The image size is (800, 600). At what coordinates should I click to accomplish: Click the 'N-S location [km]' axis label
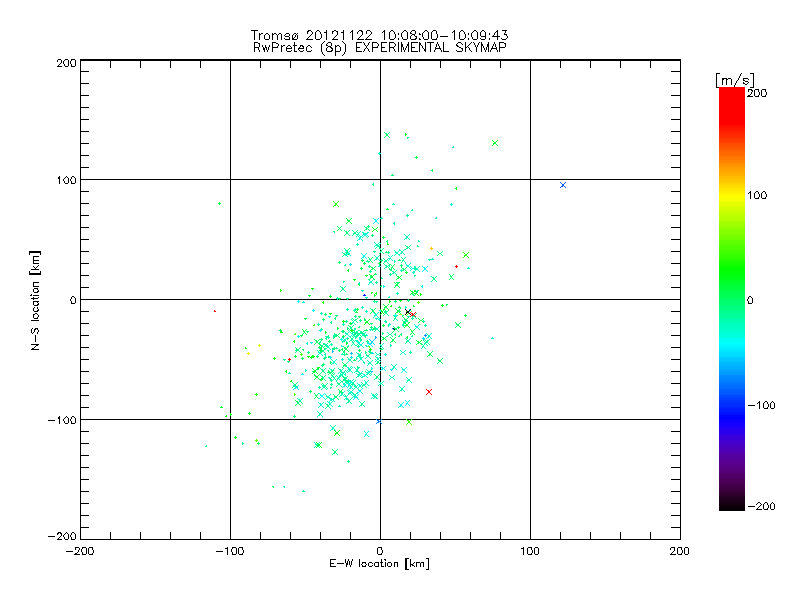click(35, 300)
